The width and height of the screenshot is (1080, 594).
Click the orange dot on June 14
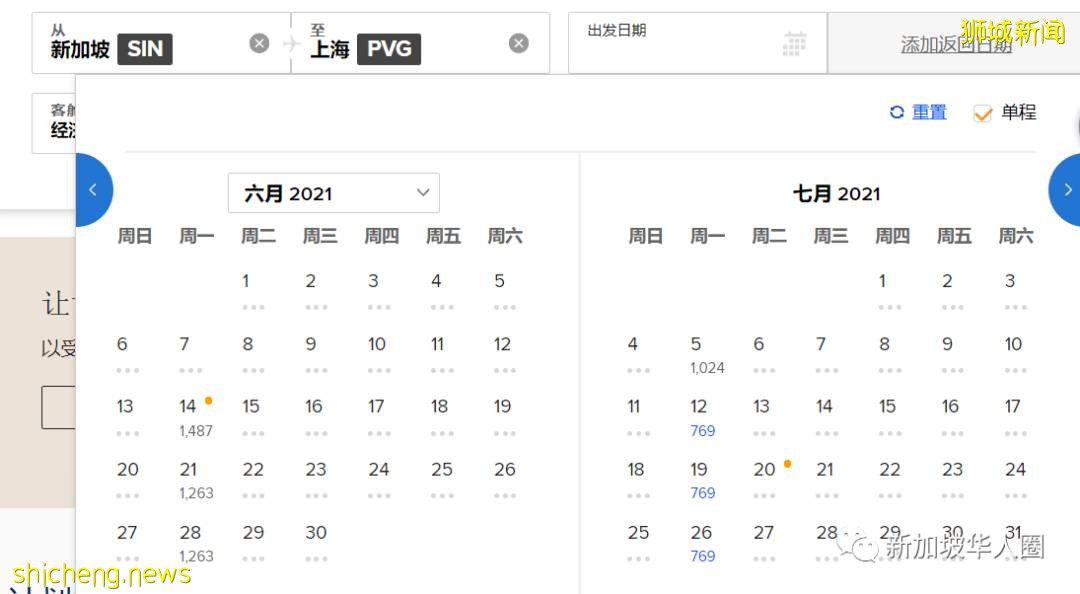209,398
